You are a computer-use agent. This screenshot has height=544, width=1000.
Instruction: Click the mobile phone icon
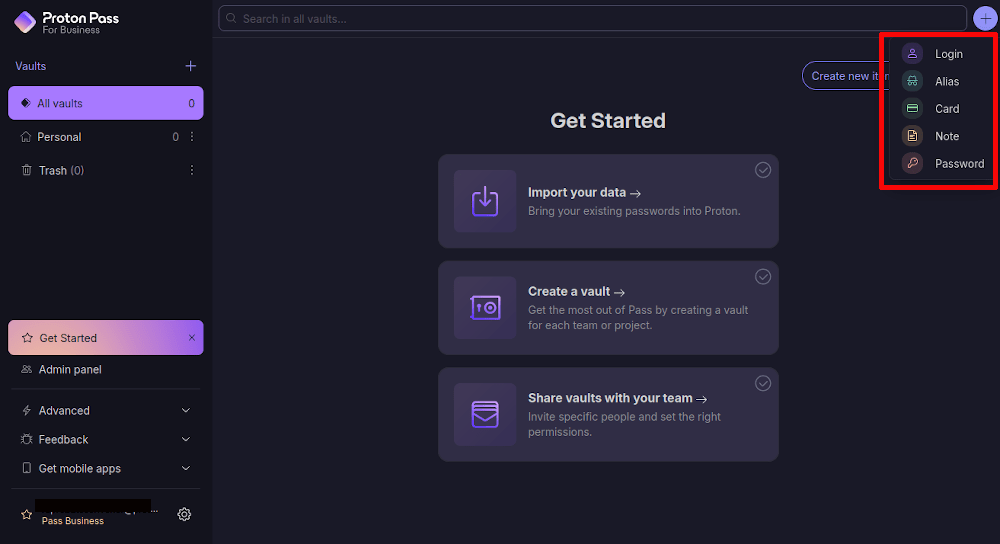pos(26,468)
